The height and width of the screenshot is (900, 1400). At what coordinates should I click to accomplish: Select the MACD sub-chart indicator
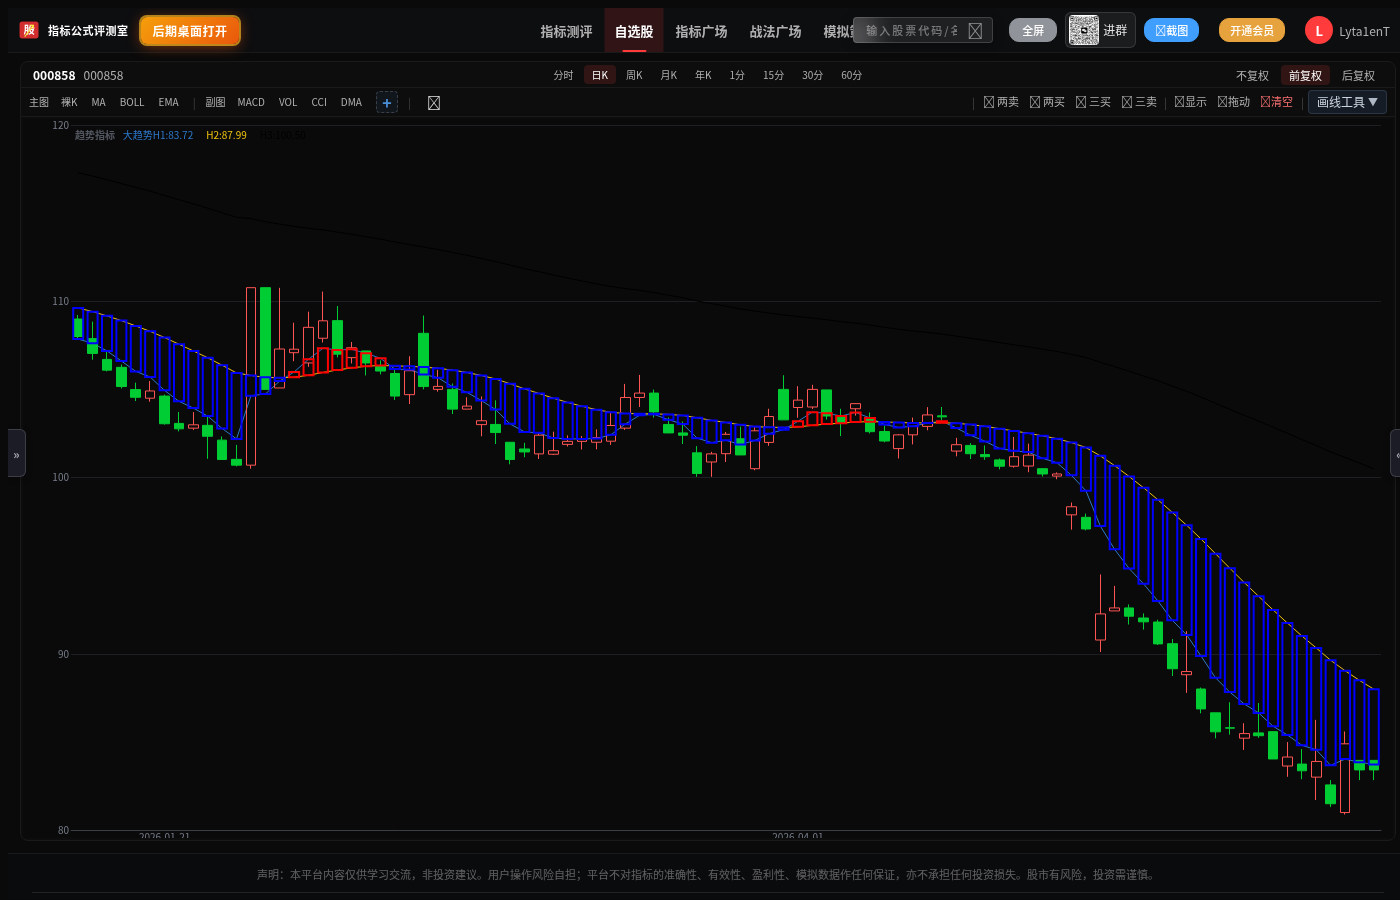251,102
